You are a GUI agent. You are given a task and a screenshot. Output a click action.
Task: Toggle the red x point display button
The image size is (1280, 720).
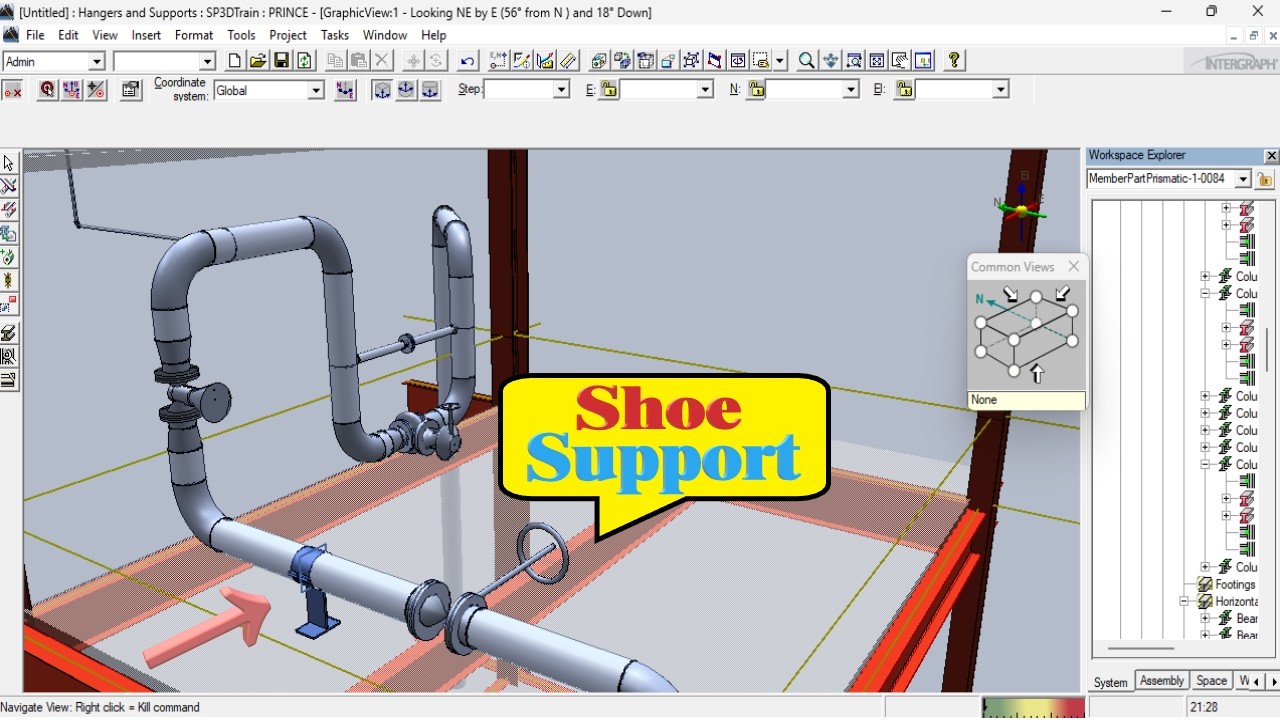tap(13, 91)
